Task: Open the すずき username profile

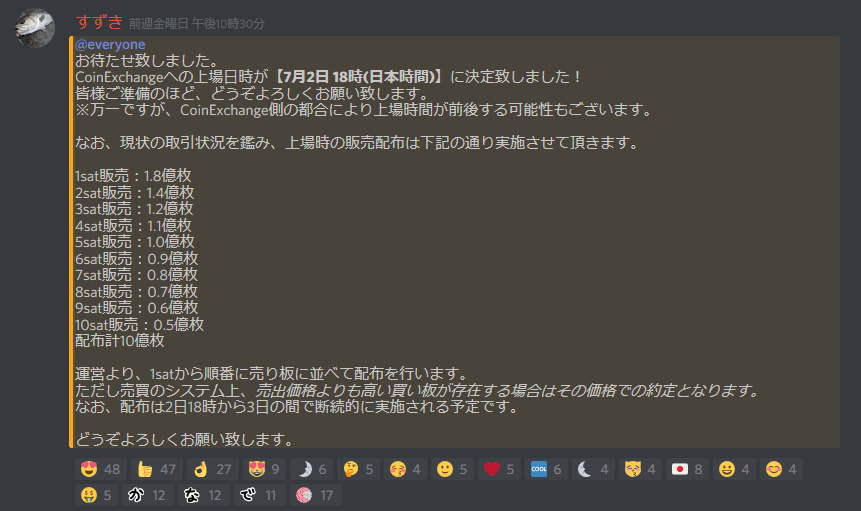Action: [99, 23]
